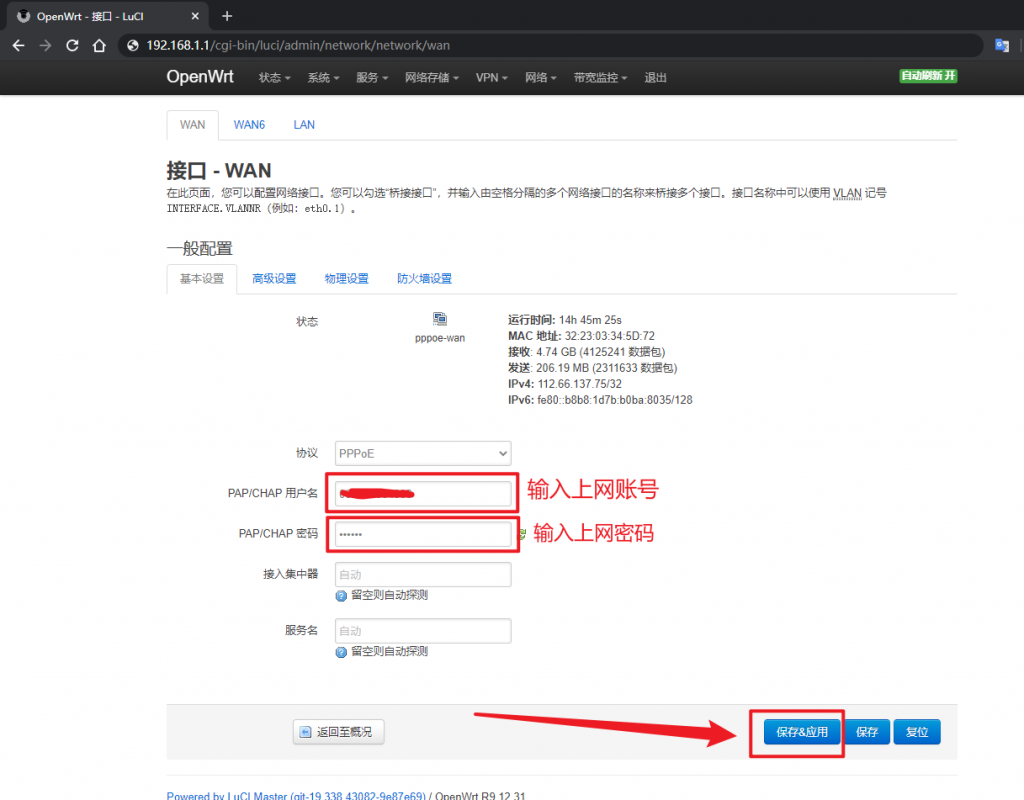1024x800 pixels.
Task: Open the 防火墙设置 tab
Action: coord(424,279)
